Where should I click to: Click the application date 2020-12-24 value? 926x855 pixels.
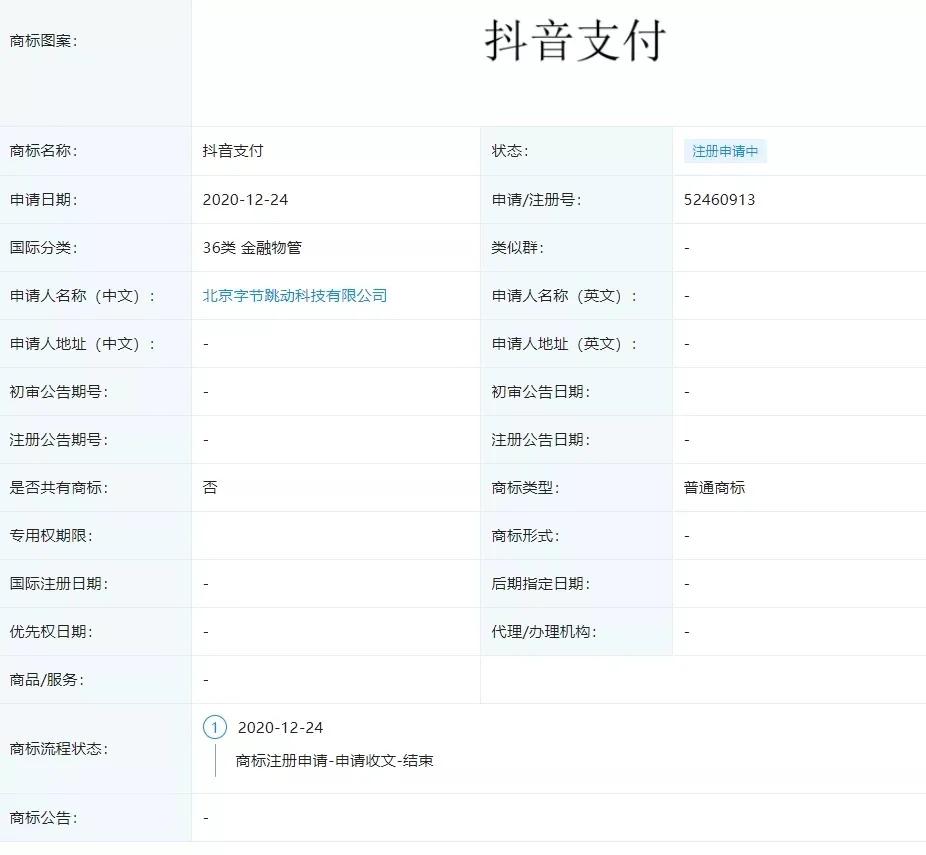245,200
